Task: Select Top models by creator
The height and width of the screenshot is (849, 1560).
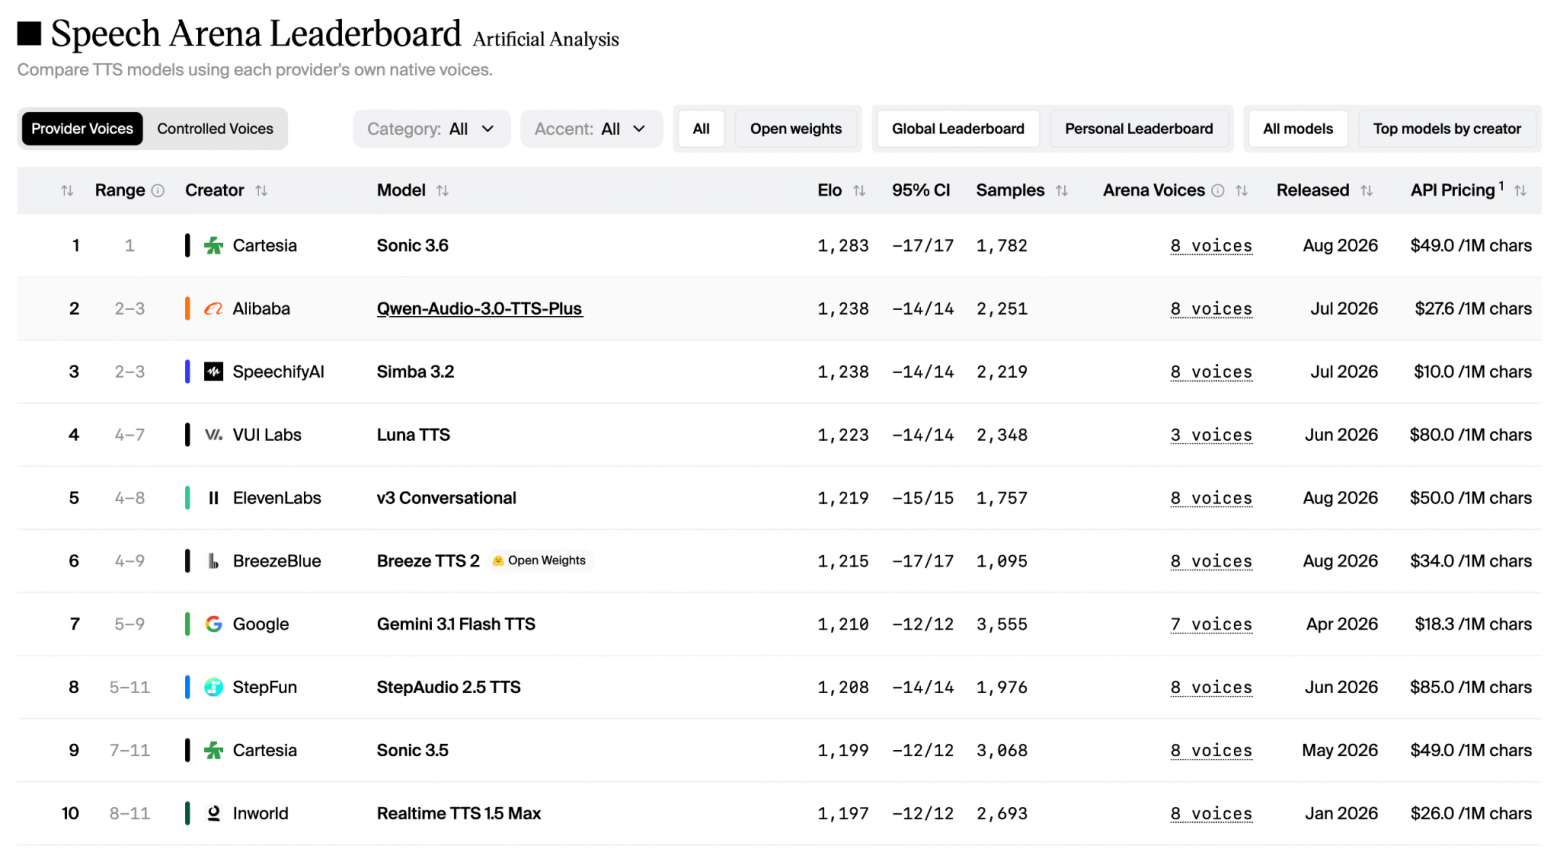Action: point(1447,129)
